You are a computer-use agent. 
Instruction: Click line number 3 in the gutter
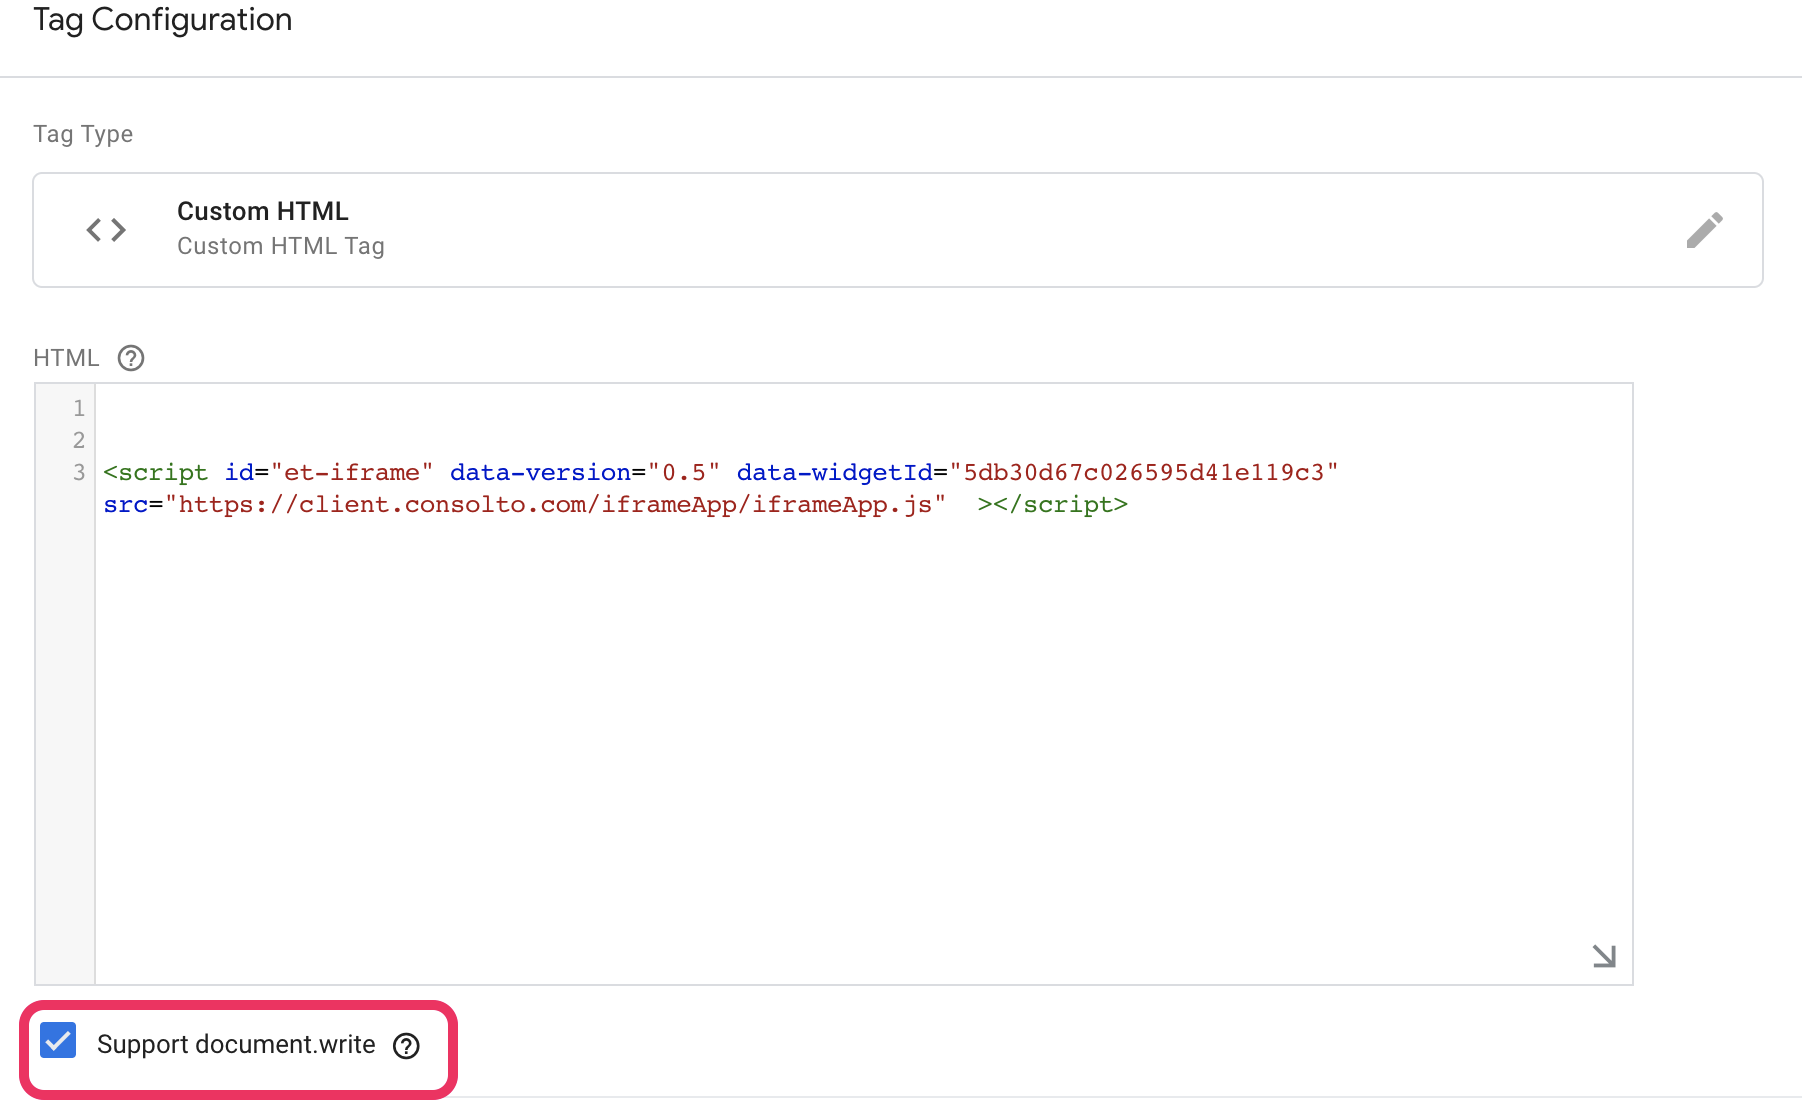(78, 472)
